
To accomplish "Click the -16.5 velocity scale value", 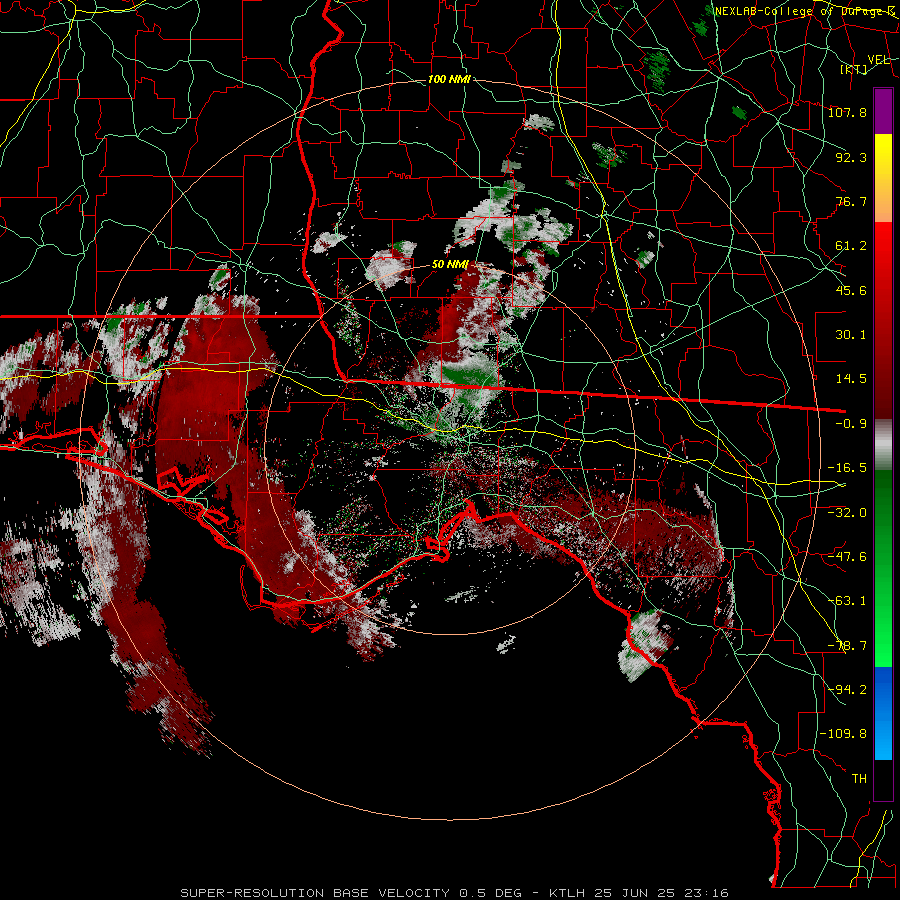I will click(847, 468).
